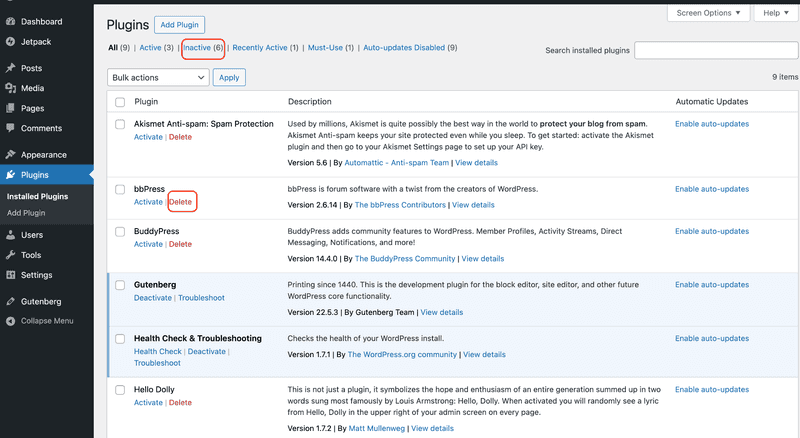Open Media library sidebar icon
This screenshot has height=438, width=800.
point(10,88)
